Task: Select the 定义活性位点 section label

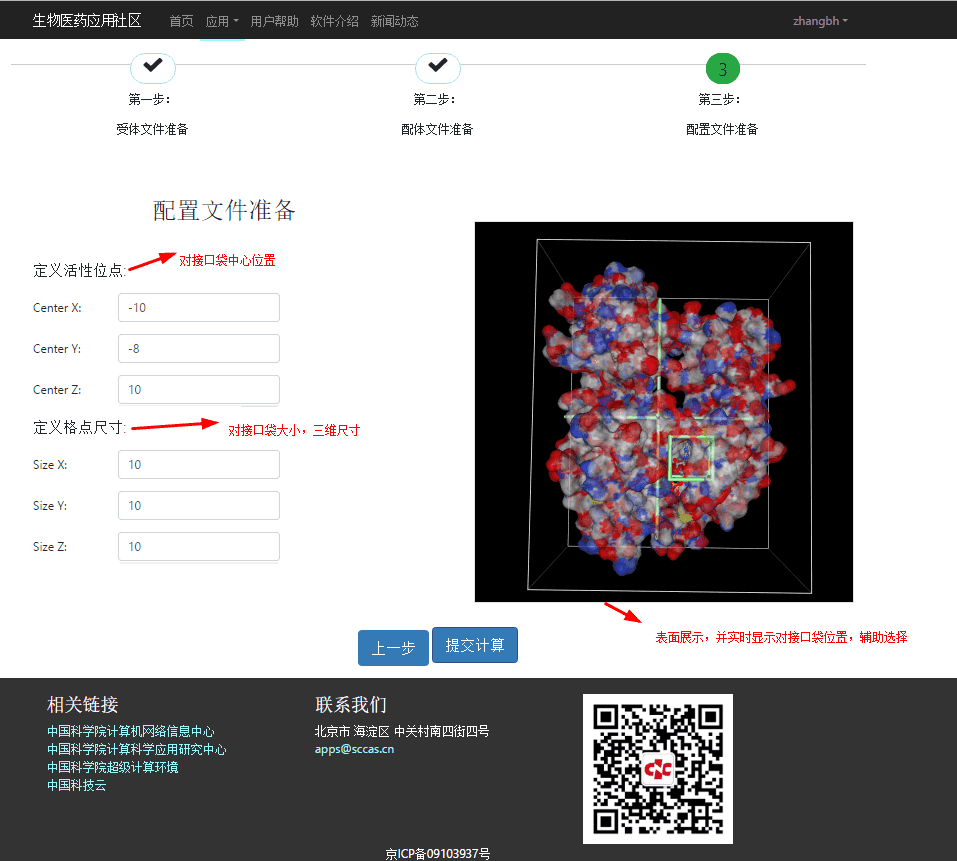Action: 79,270
